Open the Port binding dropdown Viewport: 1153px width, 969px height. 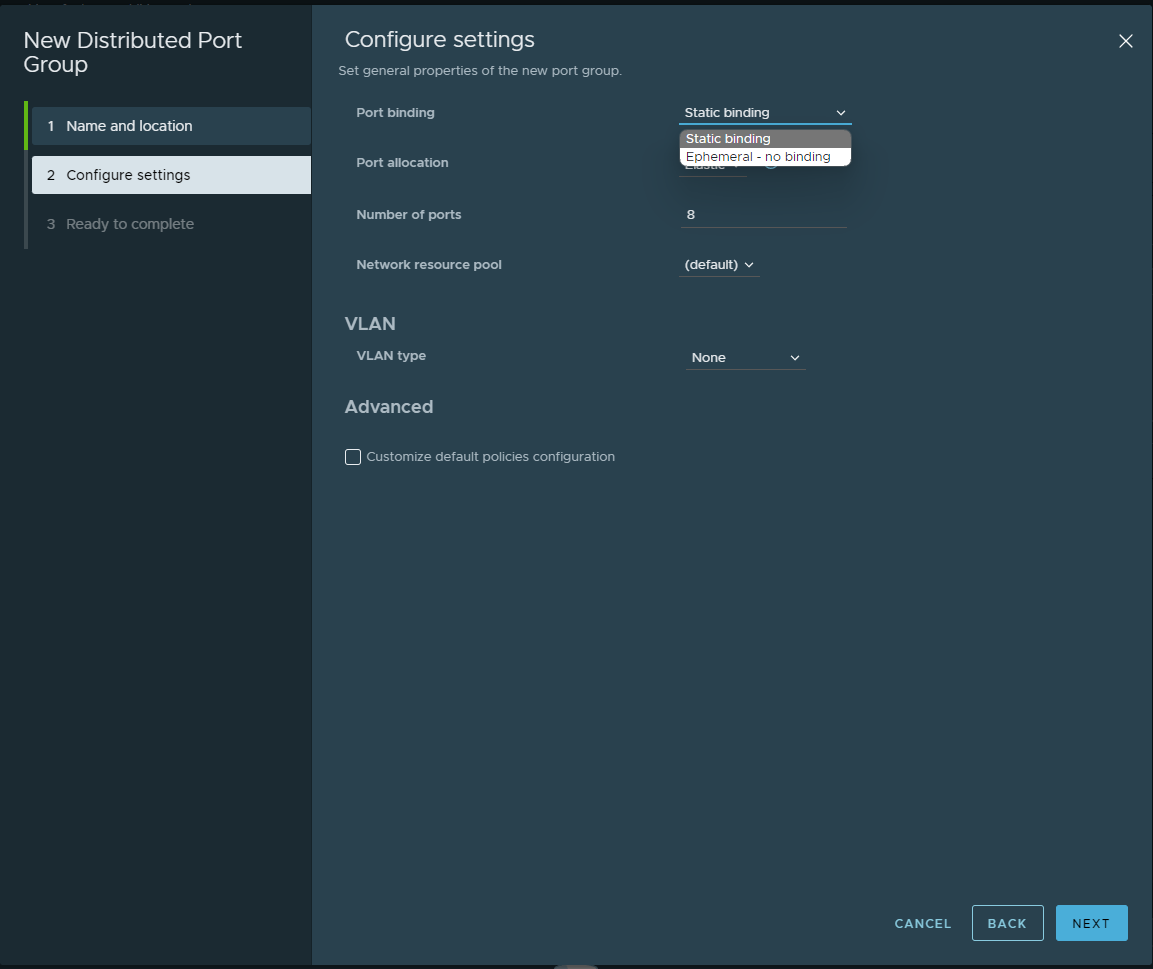click(765, 112)
